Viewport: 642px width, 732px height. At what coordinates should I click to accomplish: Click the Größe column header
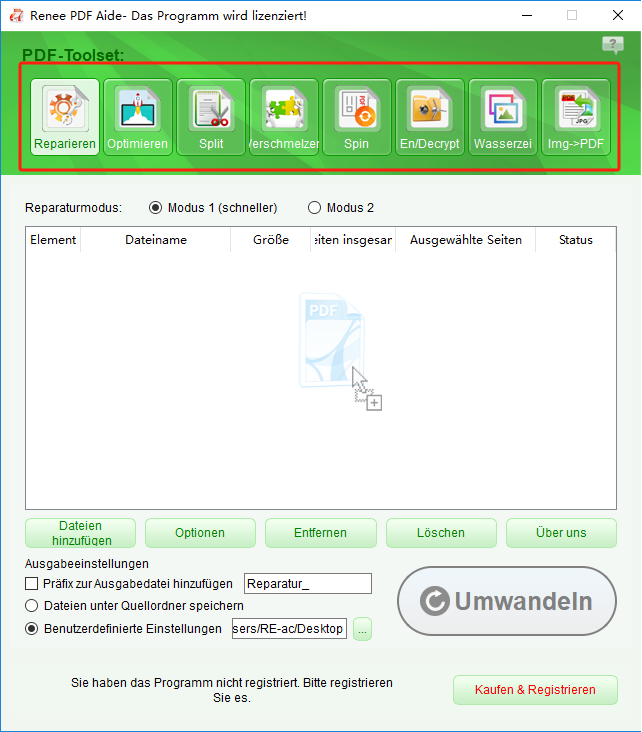click(271, 239)
